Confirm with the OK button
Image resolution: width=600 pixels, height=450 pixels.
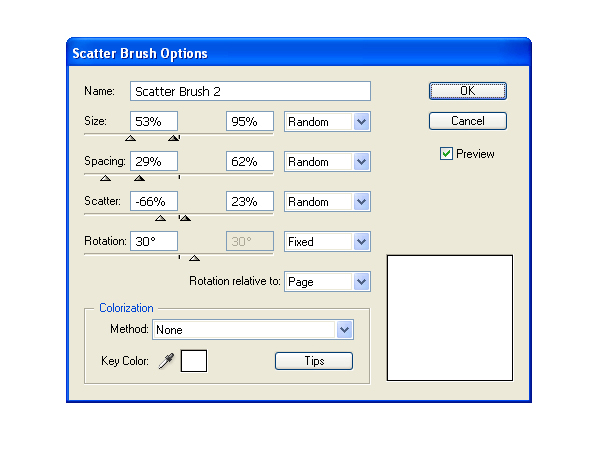468,91
